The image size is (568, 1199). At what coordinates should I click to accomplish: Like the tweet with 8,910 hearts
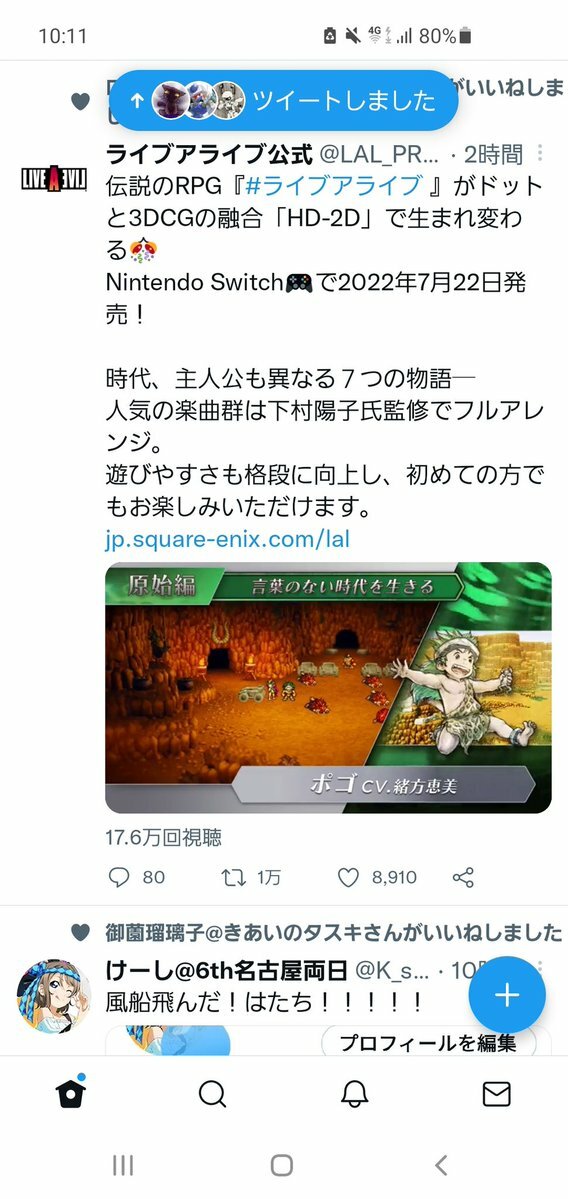349,877
